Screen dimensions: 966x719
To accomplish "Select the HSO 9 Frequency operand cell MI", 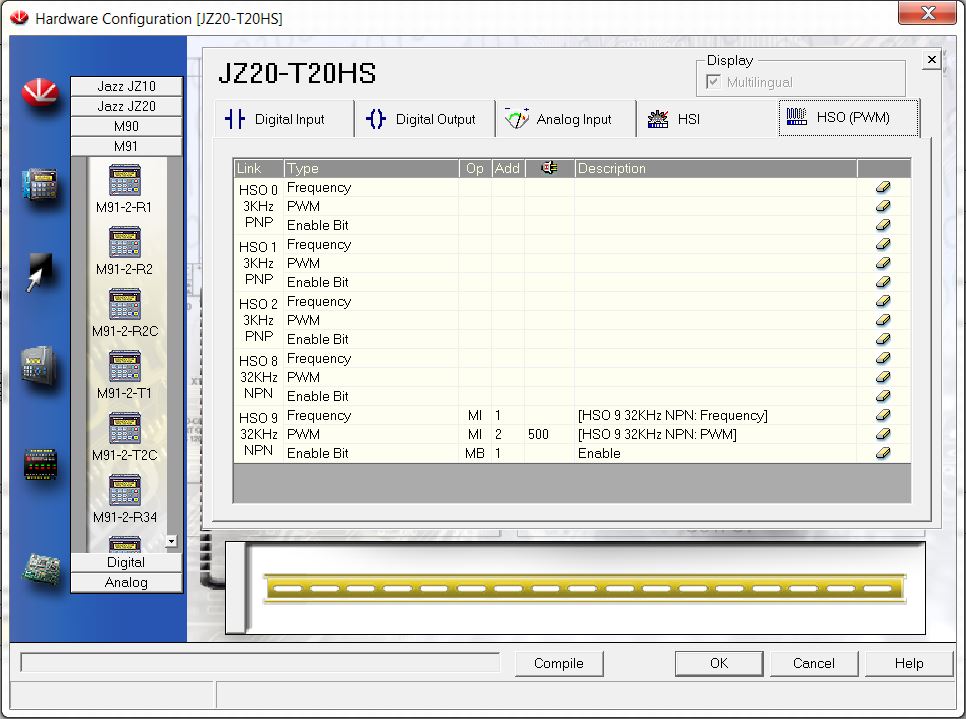I will pyautogui.click(x=475, y=415).
